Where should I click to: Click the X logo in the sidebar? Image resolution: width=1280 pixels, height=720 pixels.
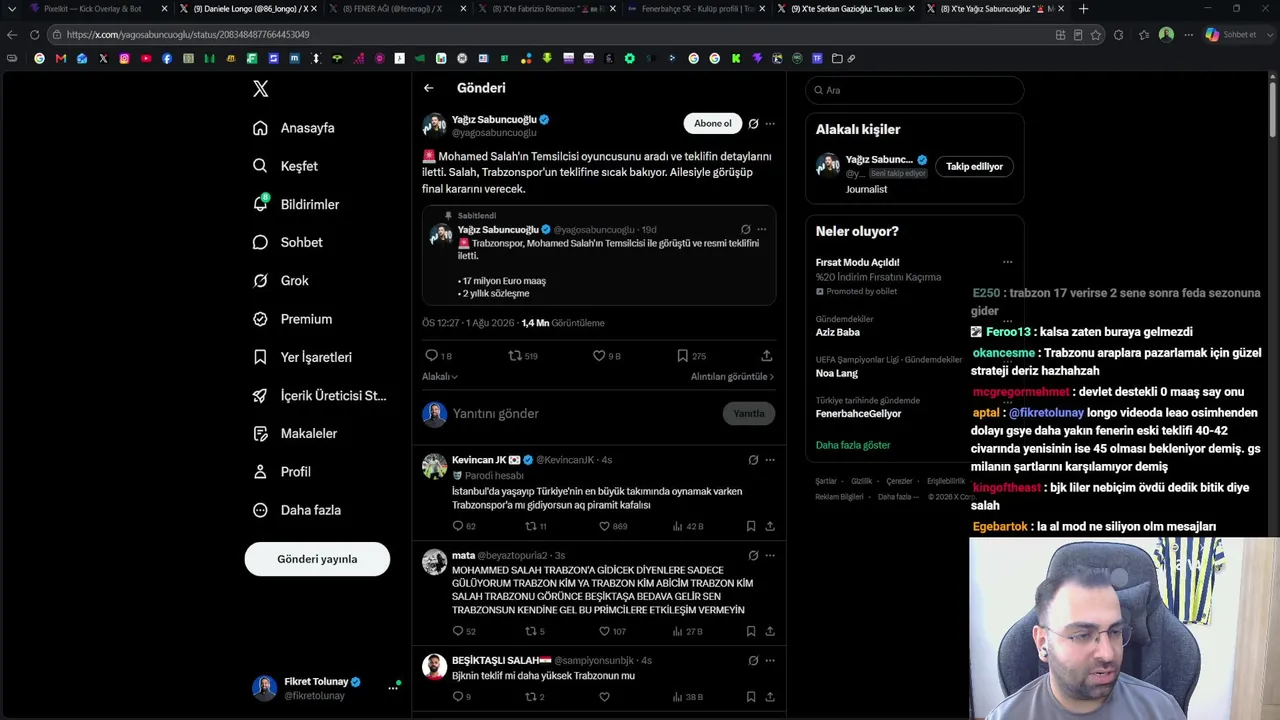pos(261,89)
